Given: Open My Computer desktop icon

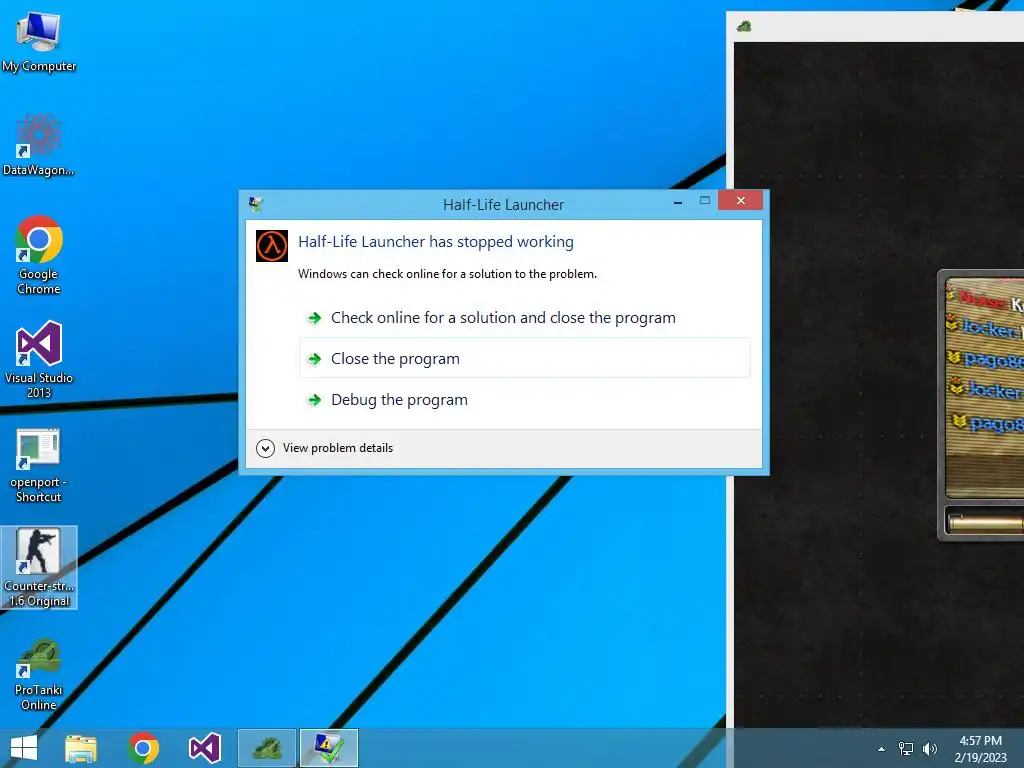Looking at the screenshot, I should (39, 42).
